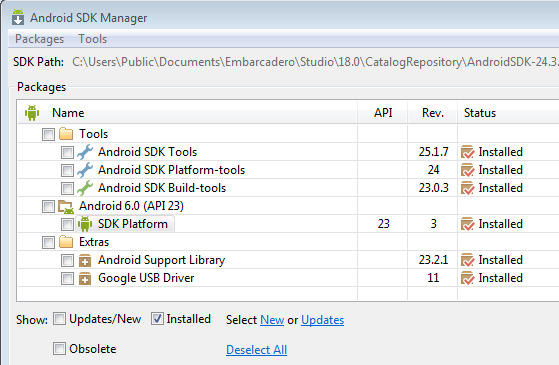The width and height of the screenshot is (559, 365).
Task: Check the Android Support Library checkbox
Action: coord(67,260)
